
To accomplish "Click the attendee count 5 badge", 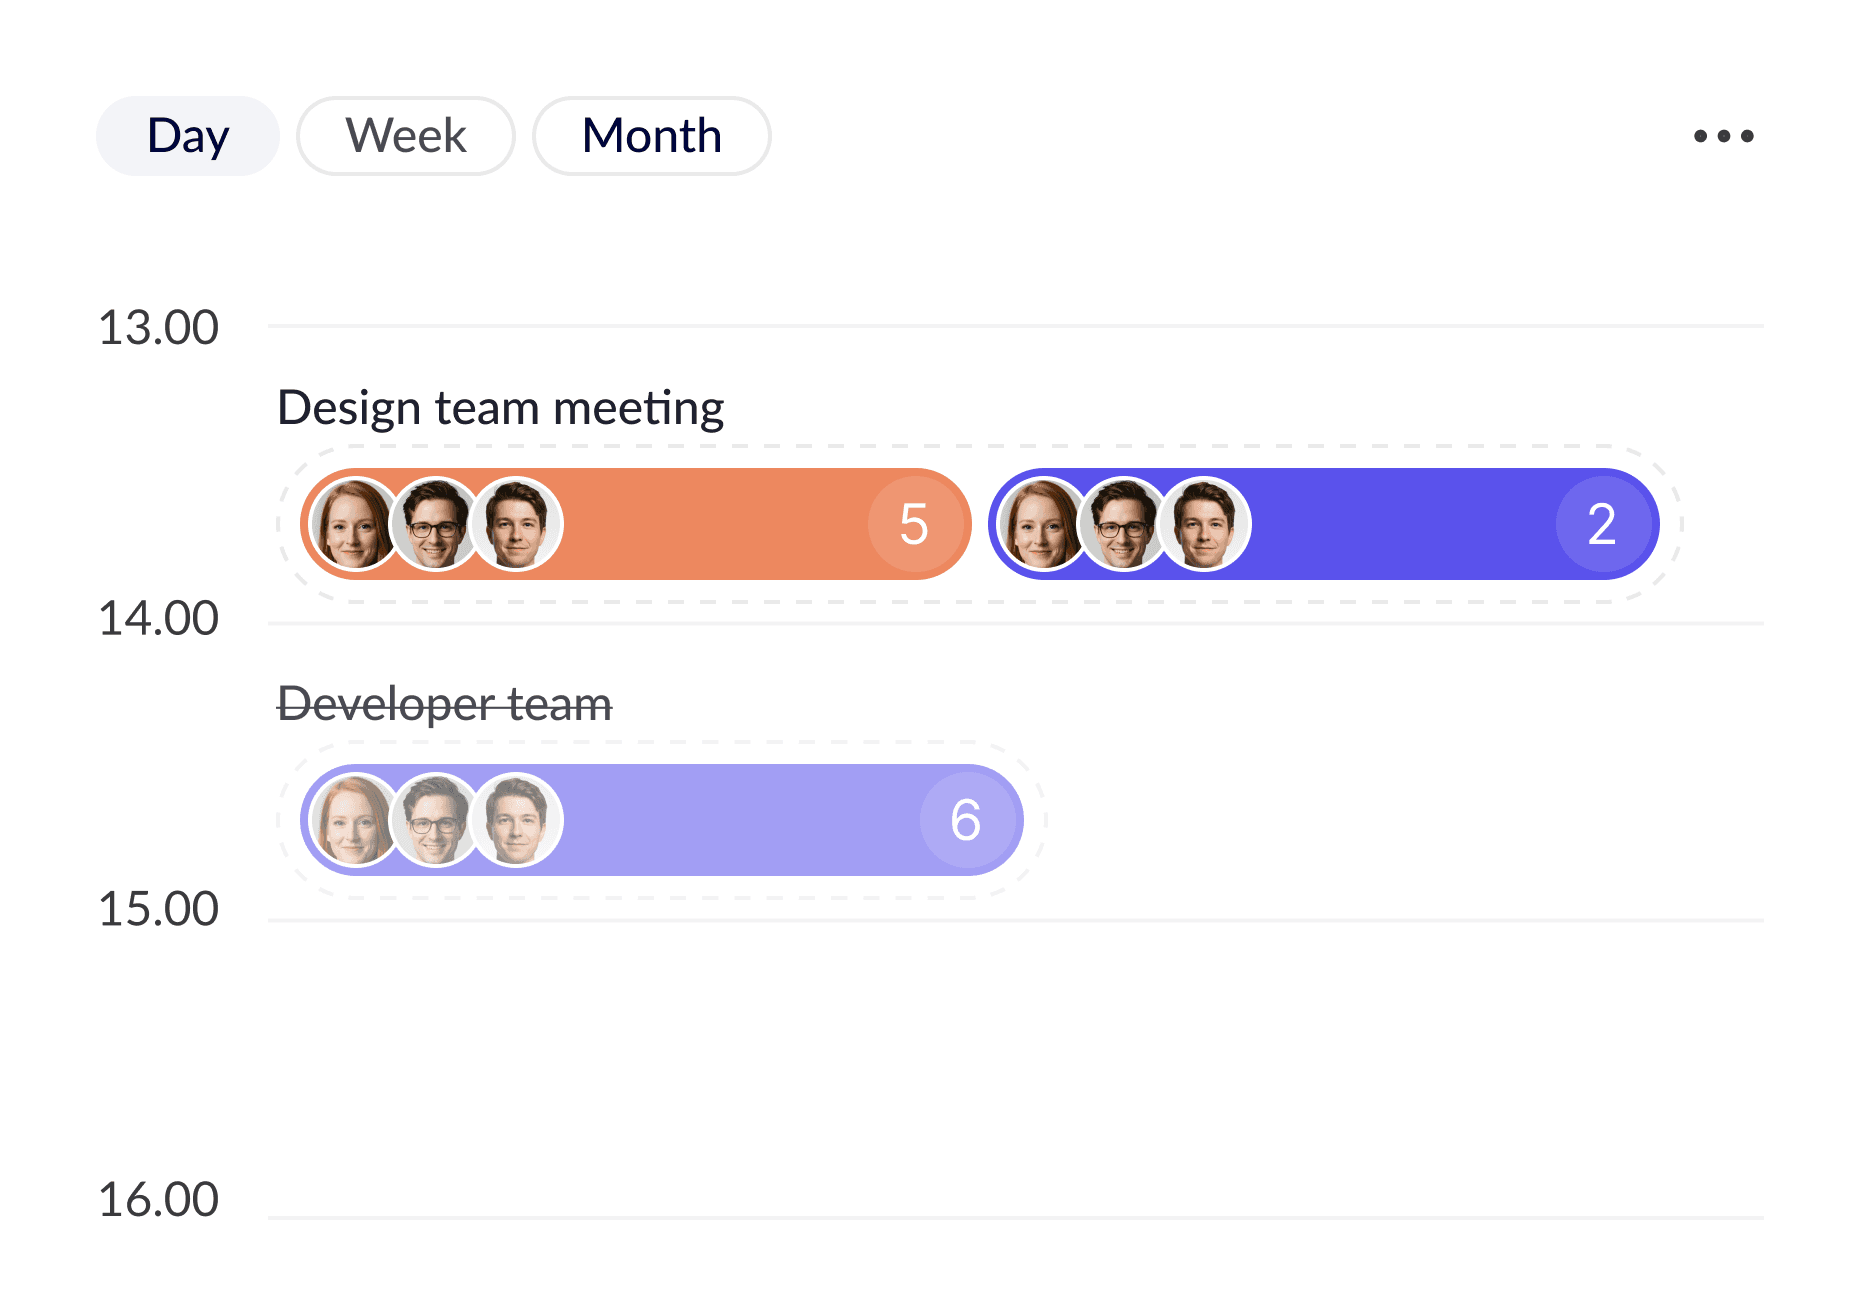I will 914,524.
